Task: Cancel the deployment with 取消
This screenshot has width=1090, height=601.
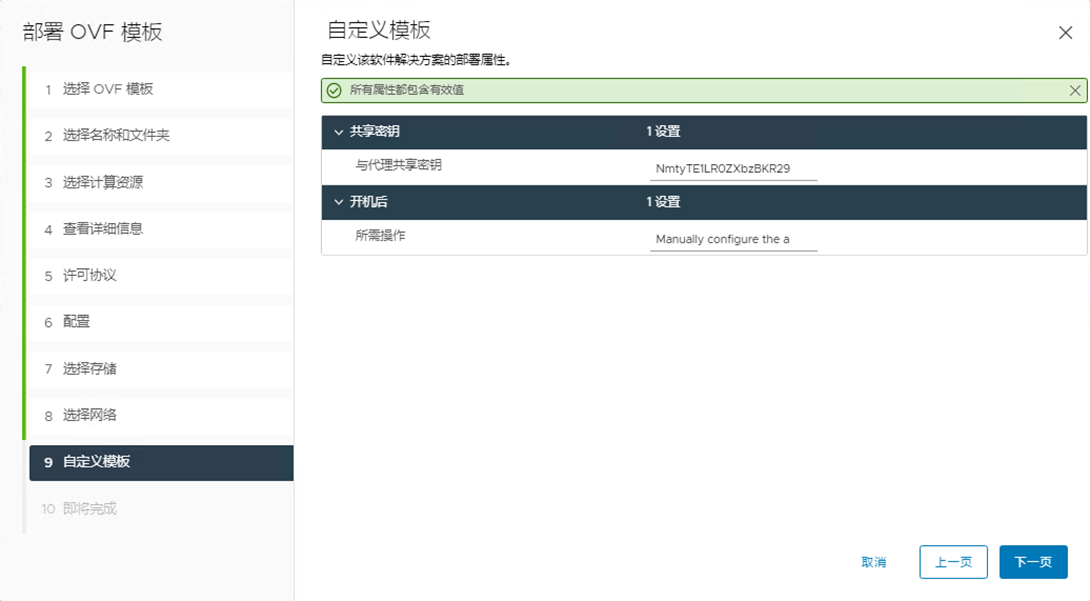Action: pyautogui.click(x=874, y=562)
